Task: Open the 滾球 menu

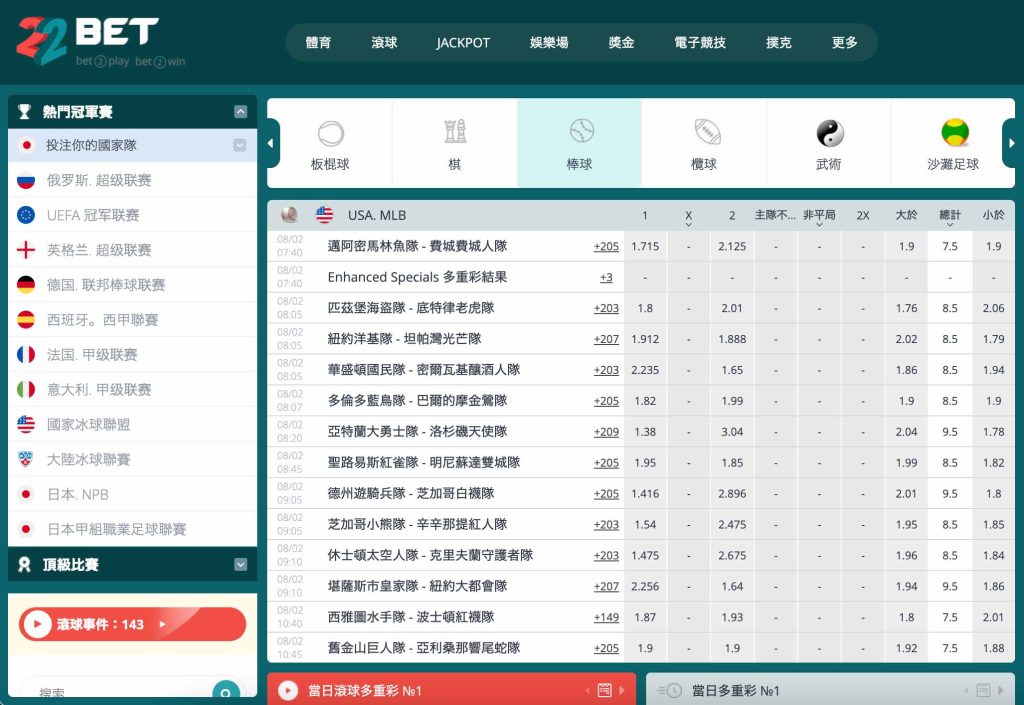Action: click(384, 42)
